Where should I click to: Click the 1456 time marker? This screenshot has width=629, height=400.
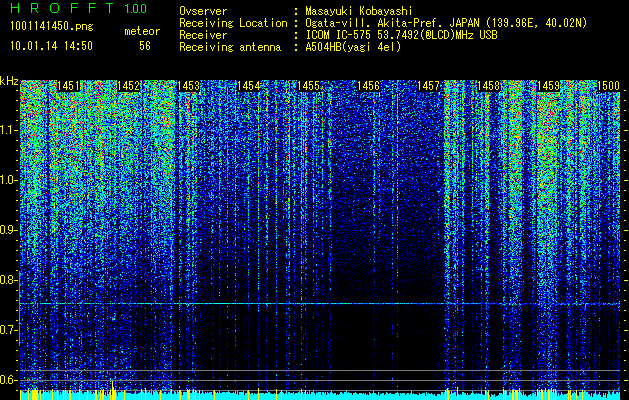coord(368,86)
